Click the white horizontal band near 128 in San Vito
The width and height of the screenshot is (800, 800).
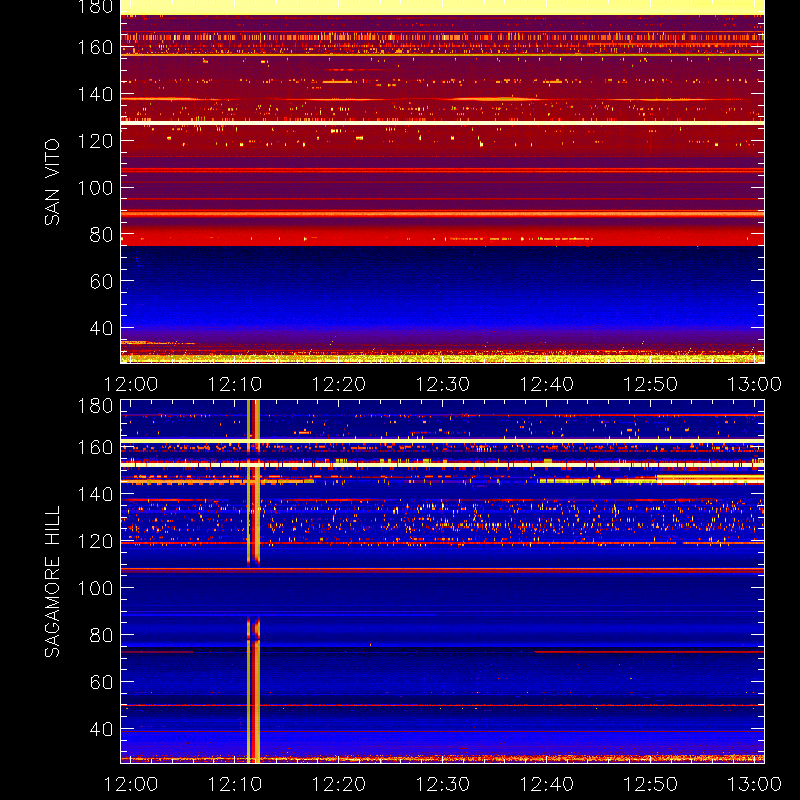442,123
